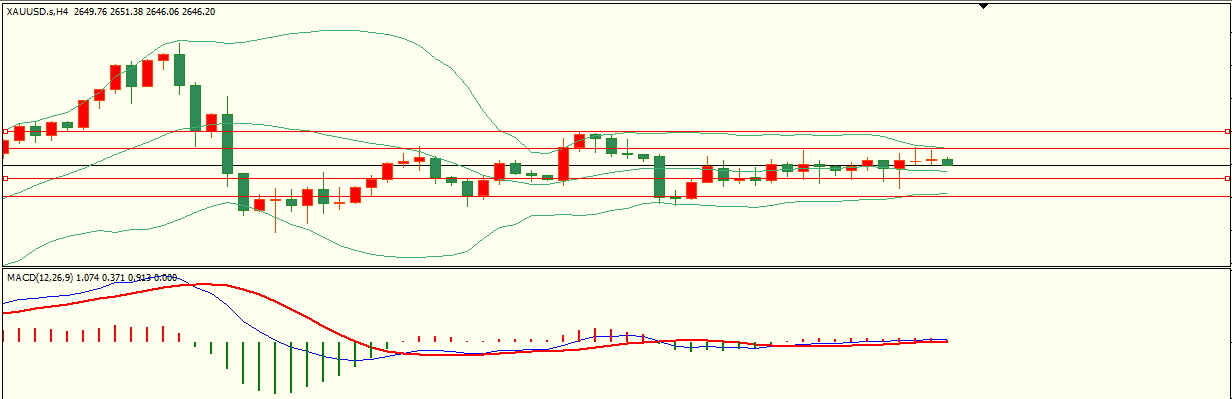Click the latest rightmost green candle
1232x399 pixels.
point(947,161)
